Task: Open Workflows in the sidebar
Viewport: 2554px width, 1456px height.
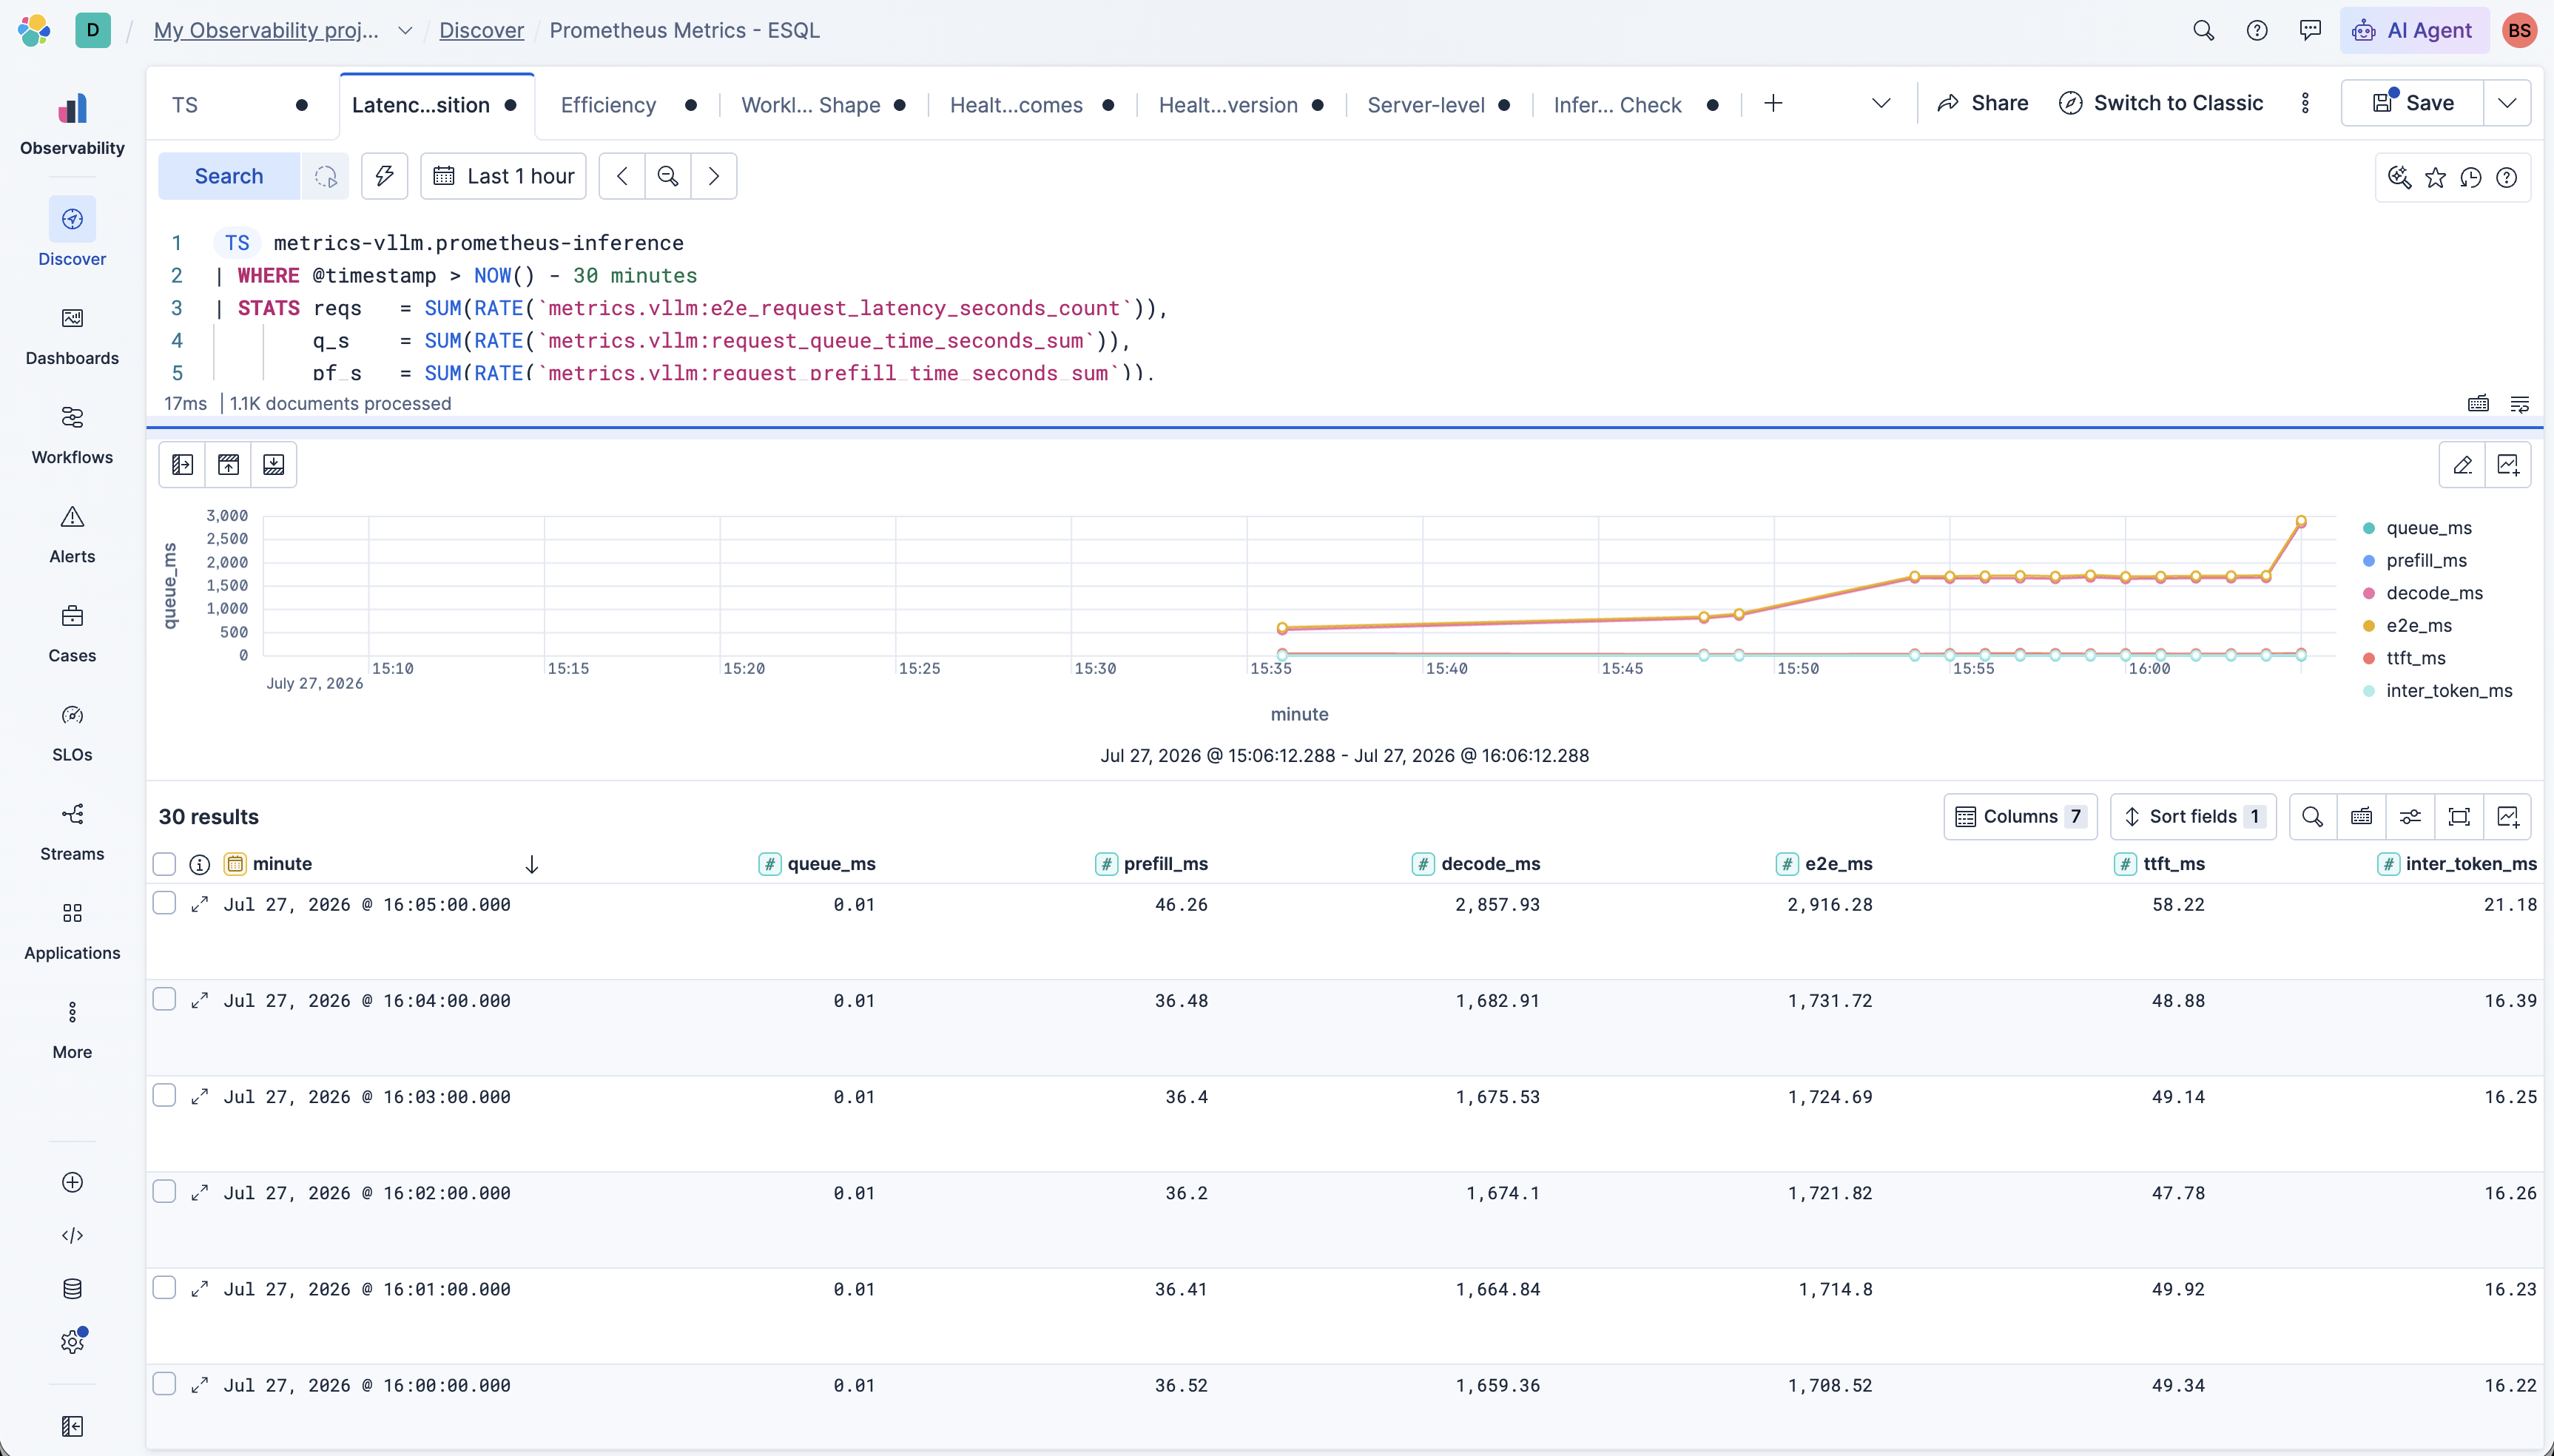Action: 72,435
